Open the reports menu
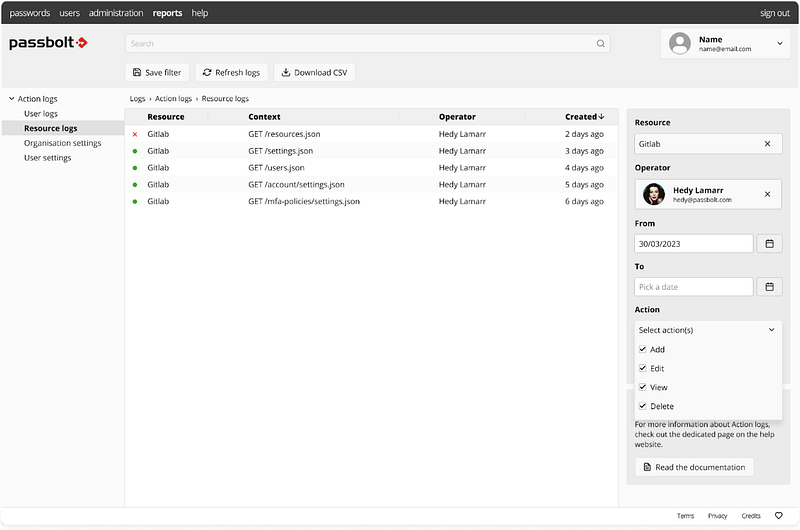 click(x=167, y=13)
